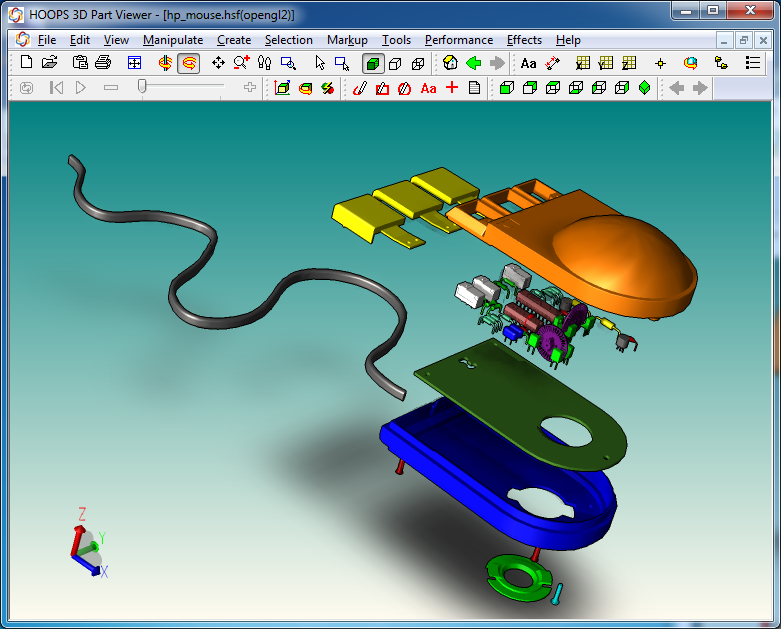
Task: Click the Markup menu item
Action: coord(347,40)
